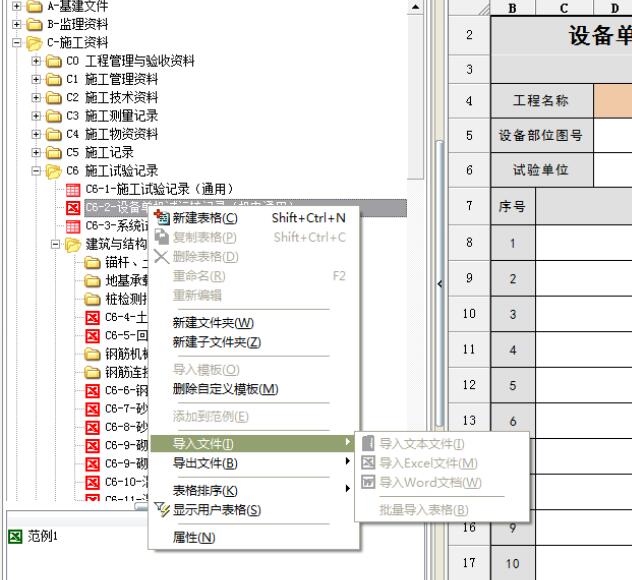Select 删除自定义模板(M) menu entry
The height and width of the screenshot is (580, 632).
[x=254, y=389]
